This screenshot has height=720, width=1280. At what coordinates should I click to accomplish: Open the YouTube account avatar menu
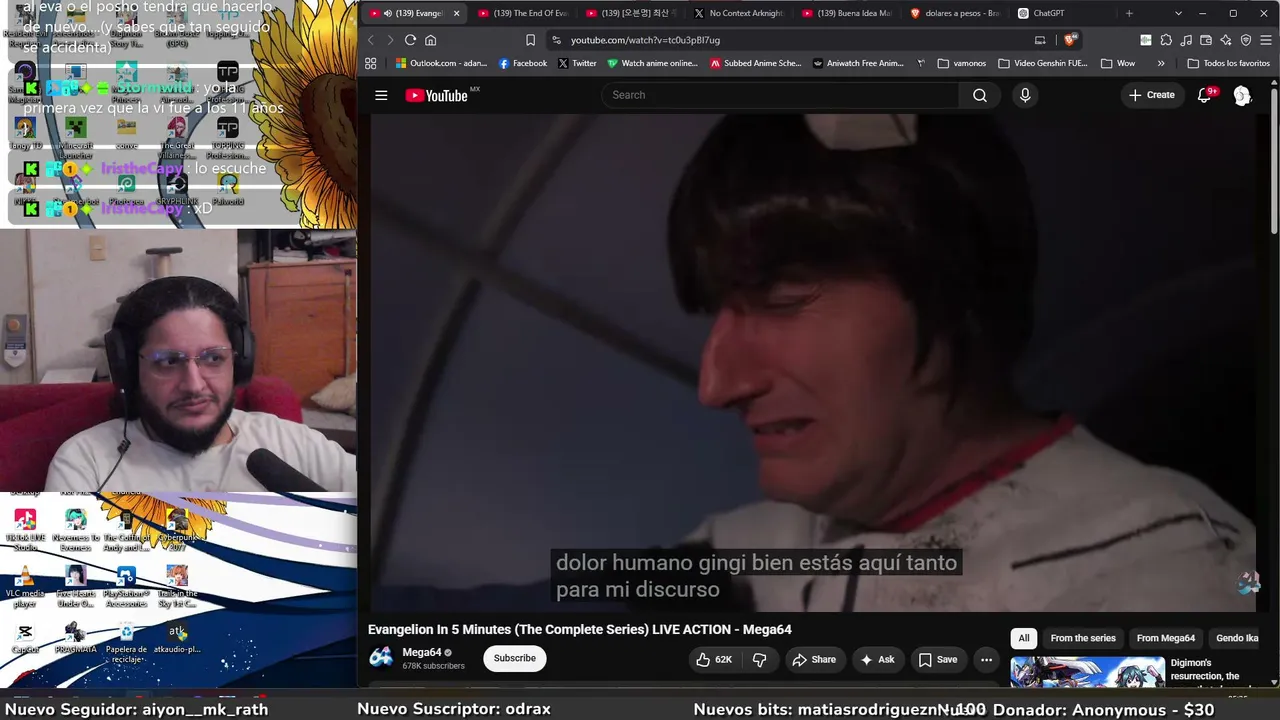(x=1242, y=95)
